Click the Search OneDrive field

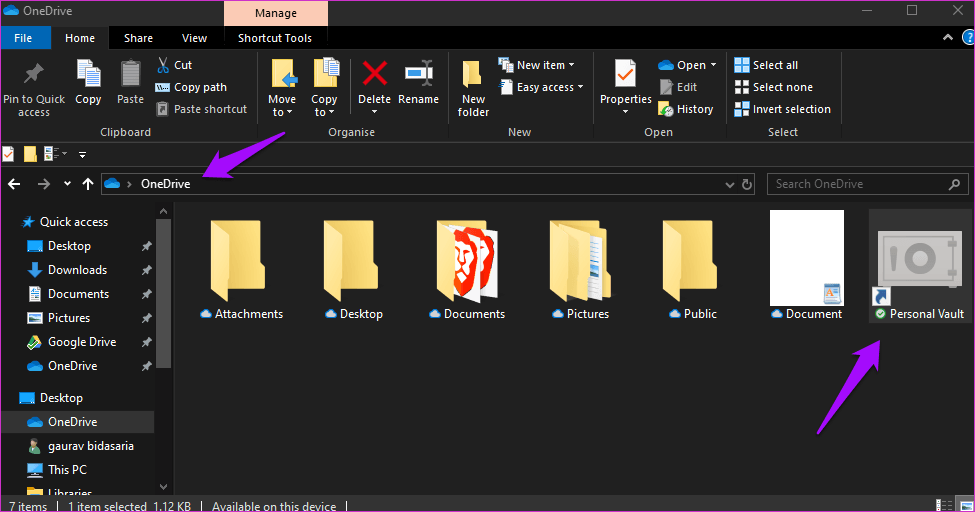pyautogui.click(x=867, y=184)
